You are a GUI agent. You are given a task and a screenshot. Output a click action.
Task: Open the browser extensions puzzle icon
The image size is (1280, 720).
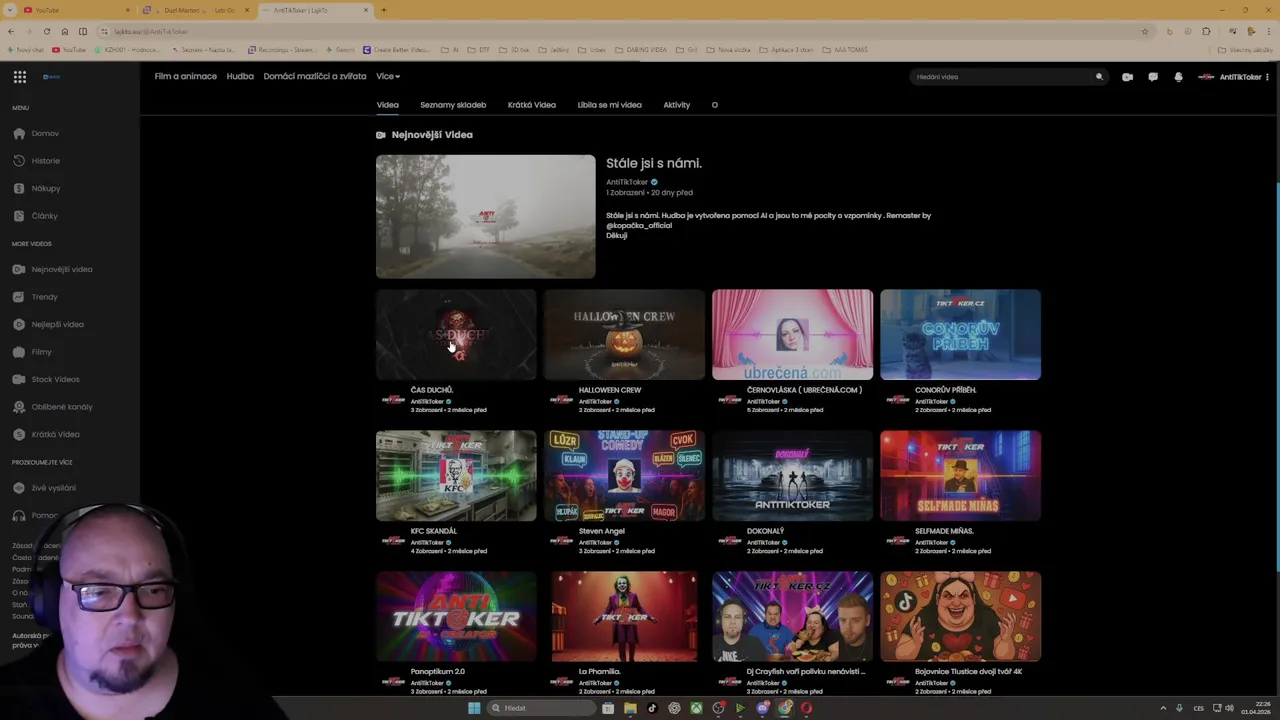point(1206,31)
